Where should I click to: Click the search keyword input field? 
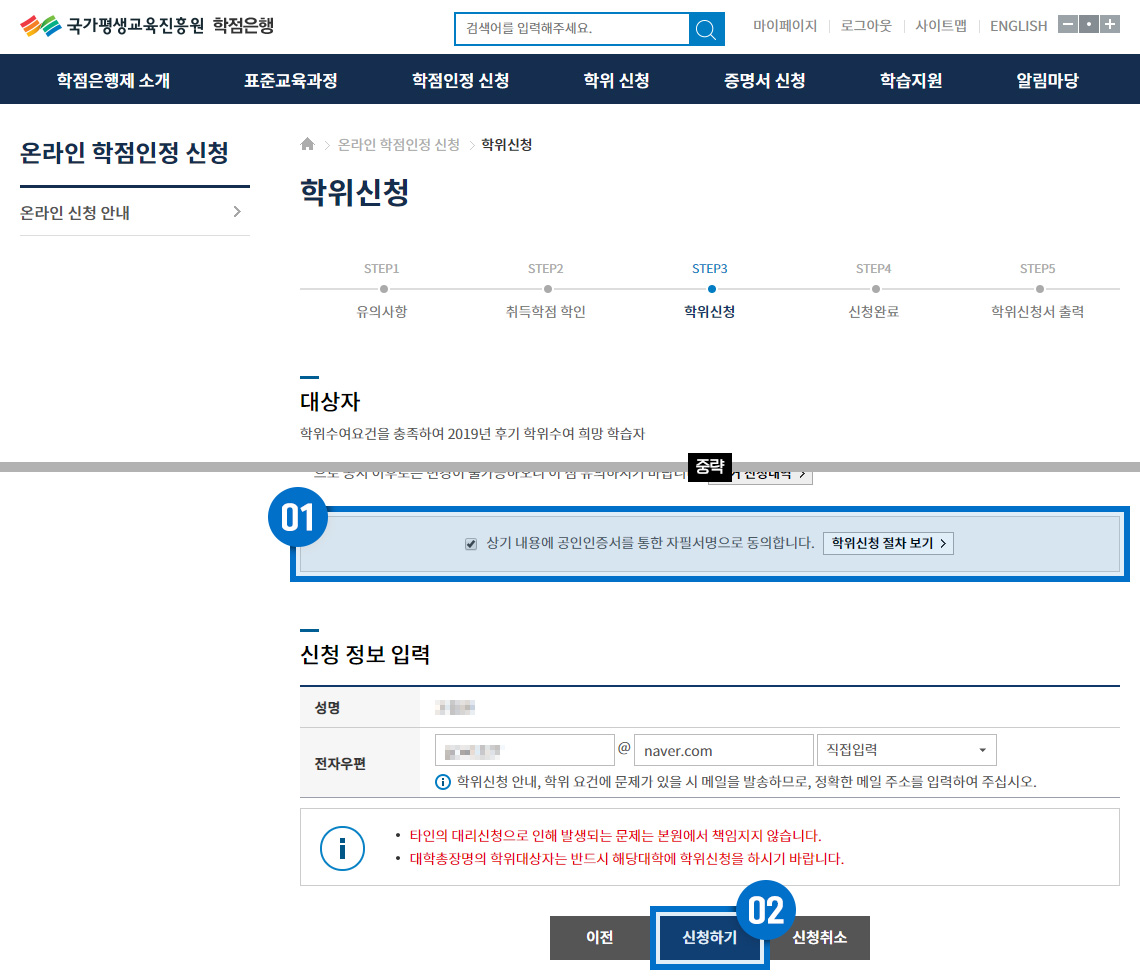point(571,29)
